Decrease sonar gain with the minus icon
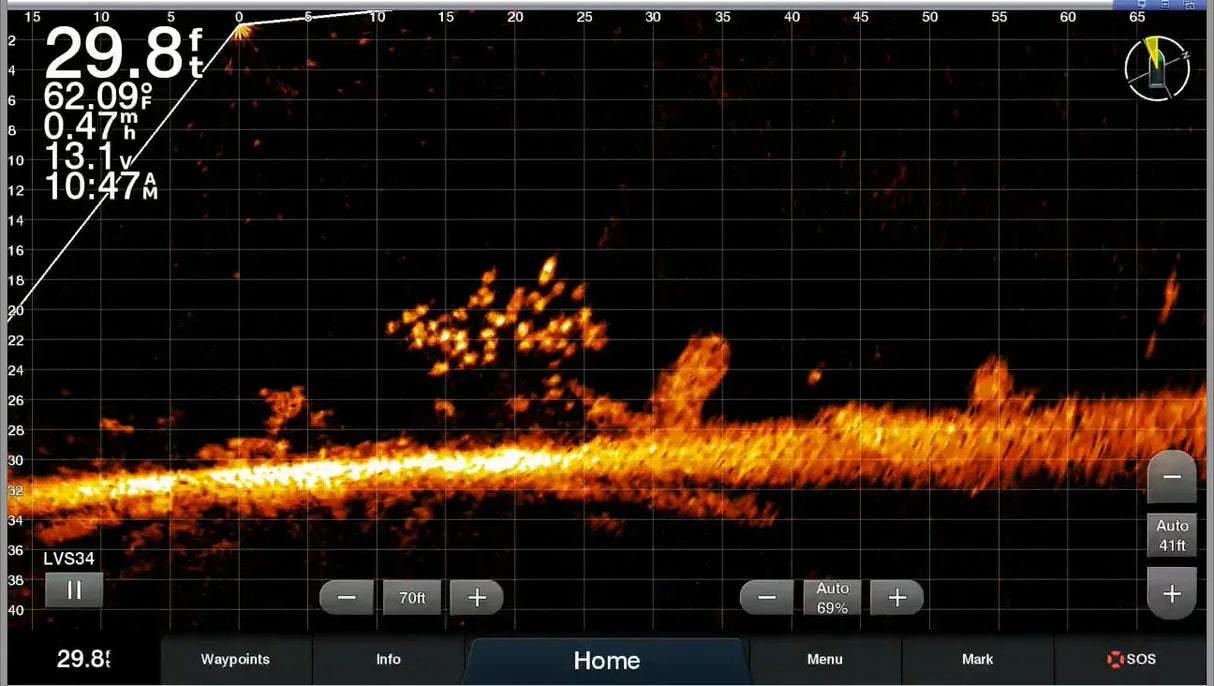The height and width of the screenshot is (686, 1214). [766, 597]
